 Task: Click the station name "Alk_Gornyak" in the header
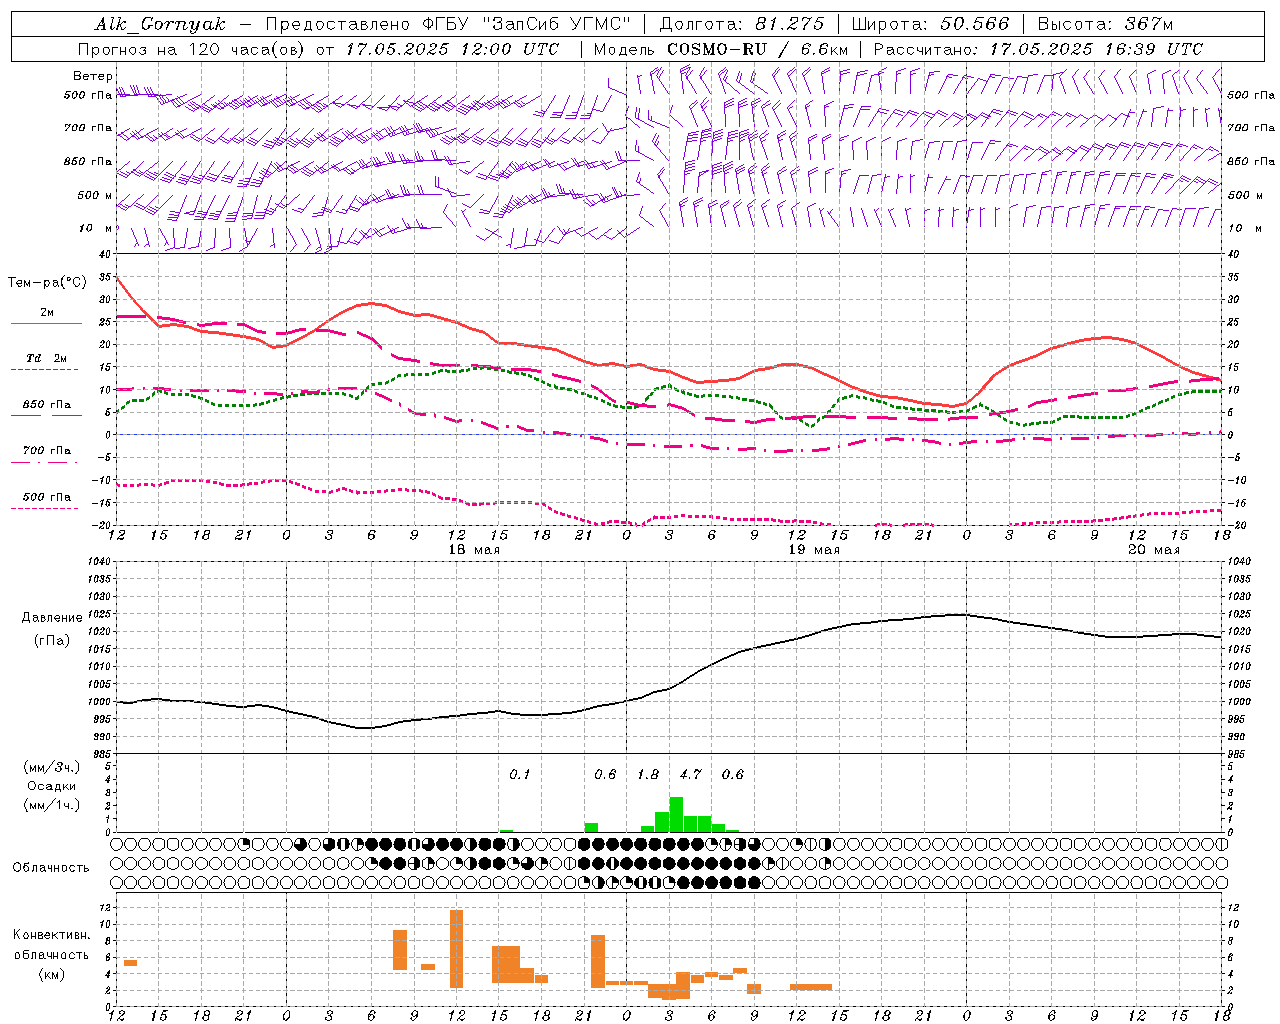(161, 24)
